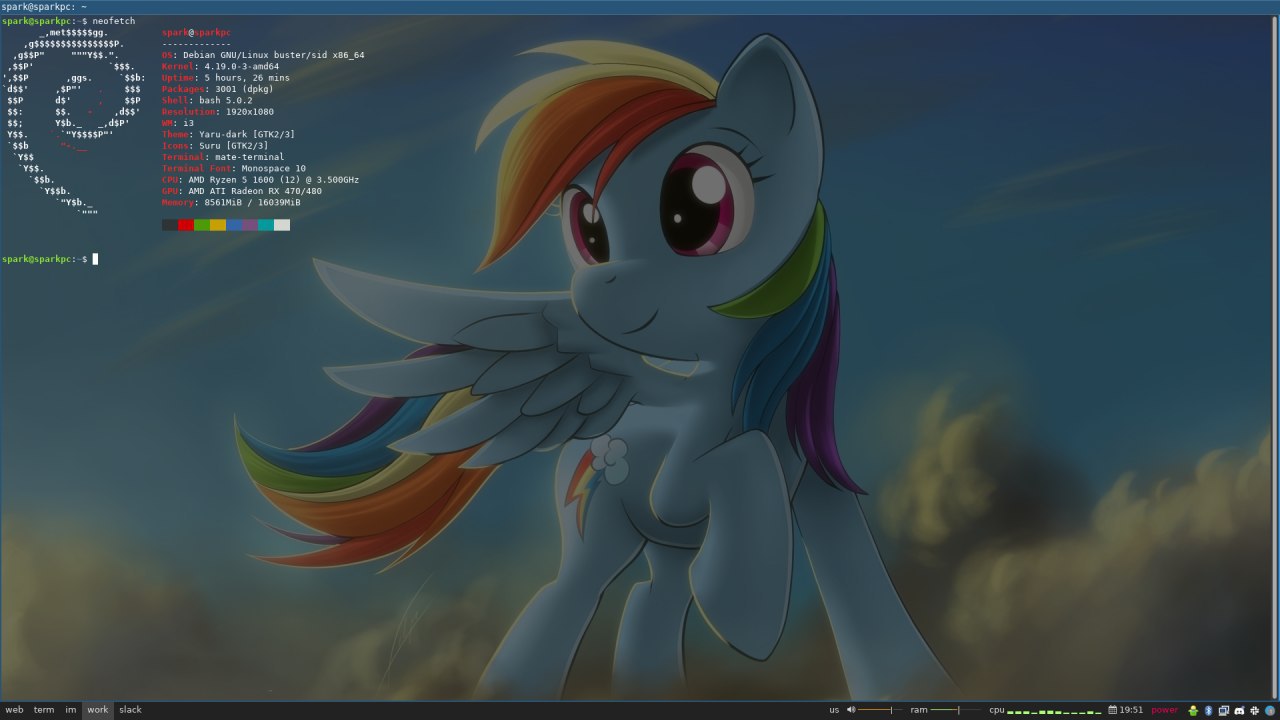Screen dimensions: 1280x720
Task: Click the white neofetch color block
Action: tap(282, 225)
